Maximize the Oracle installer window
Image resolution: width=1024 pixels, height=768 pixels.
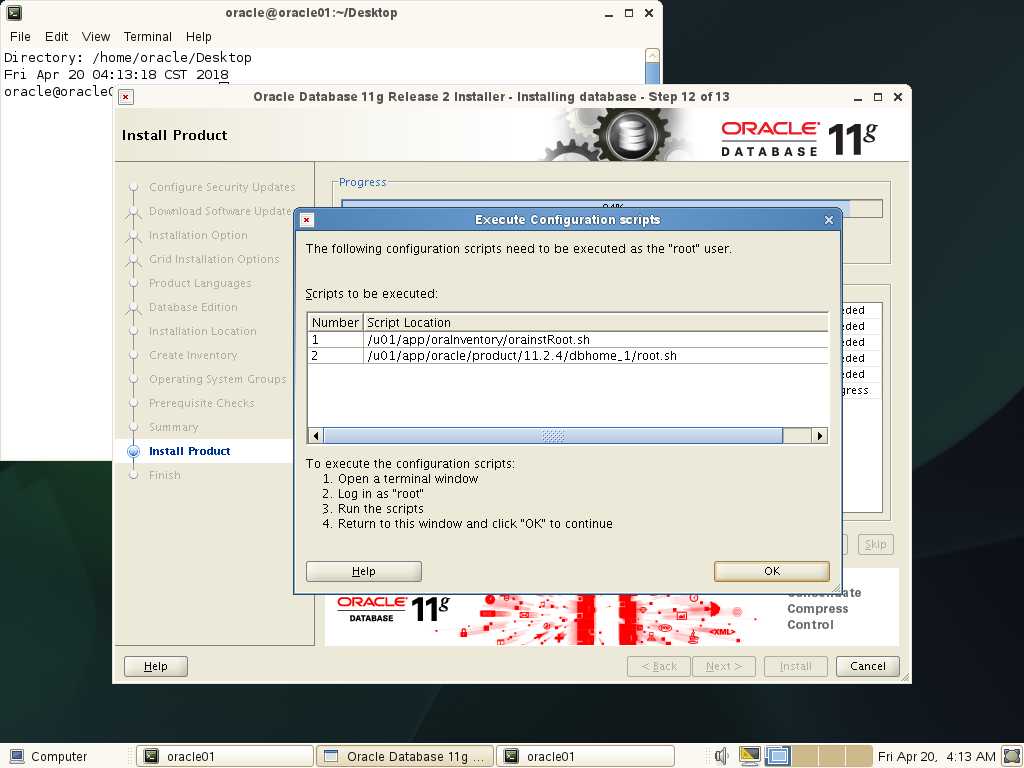tap(878, 97)
